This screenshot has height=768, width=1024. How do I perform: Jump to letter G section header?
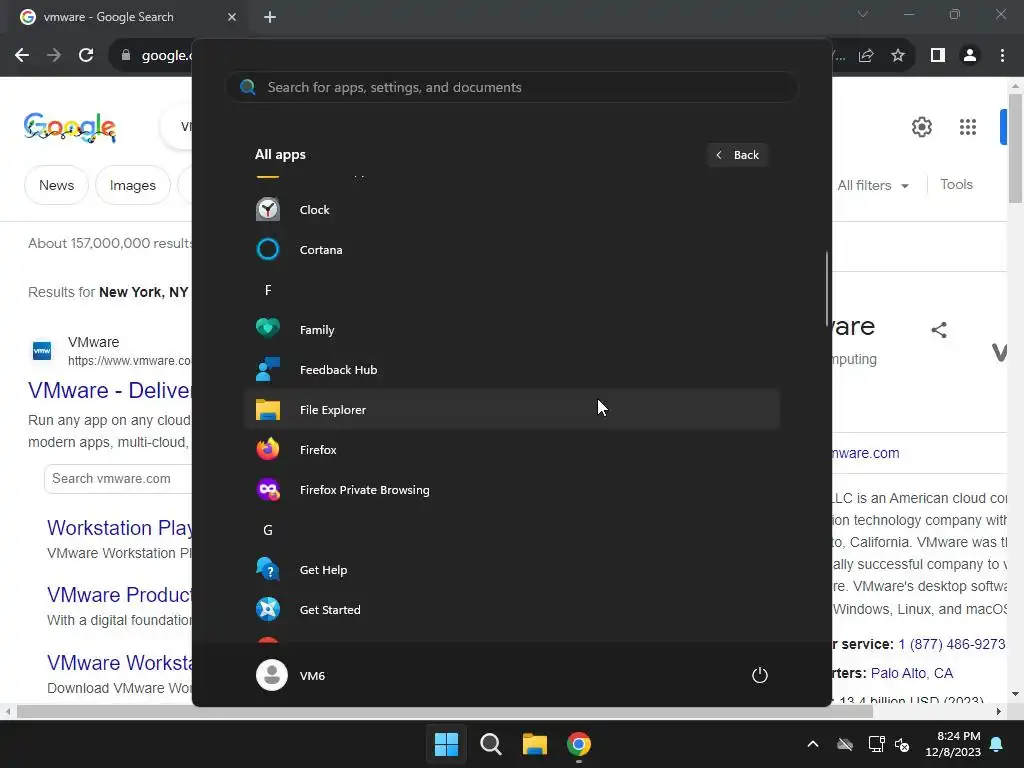(268, 530)
